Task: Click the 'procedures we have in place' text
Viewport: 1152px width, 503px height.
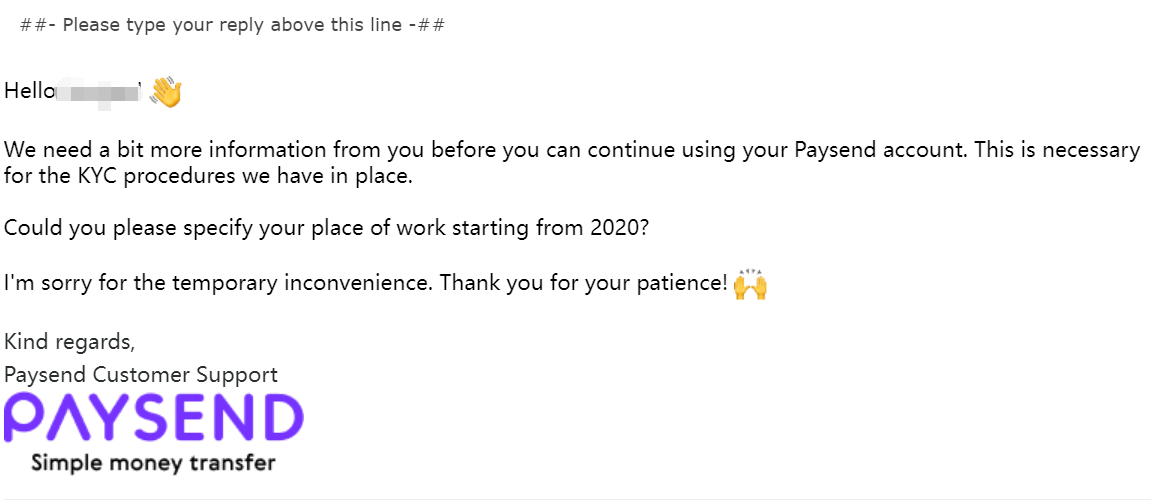Action: [x=268, y=177]
